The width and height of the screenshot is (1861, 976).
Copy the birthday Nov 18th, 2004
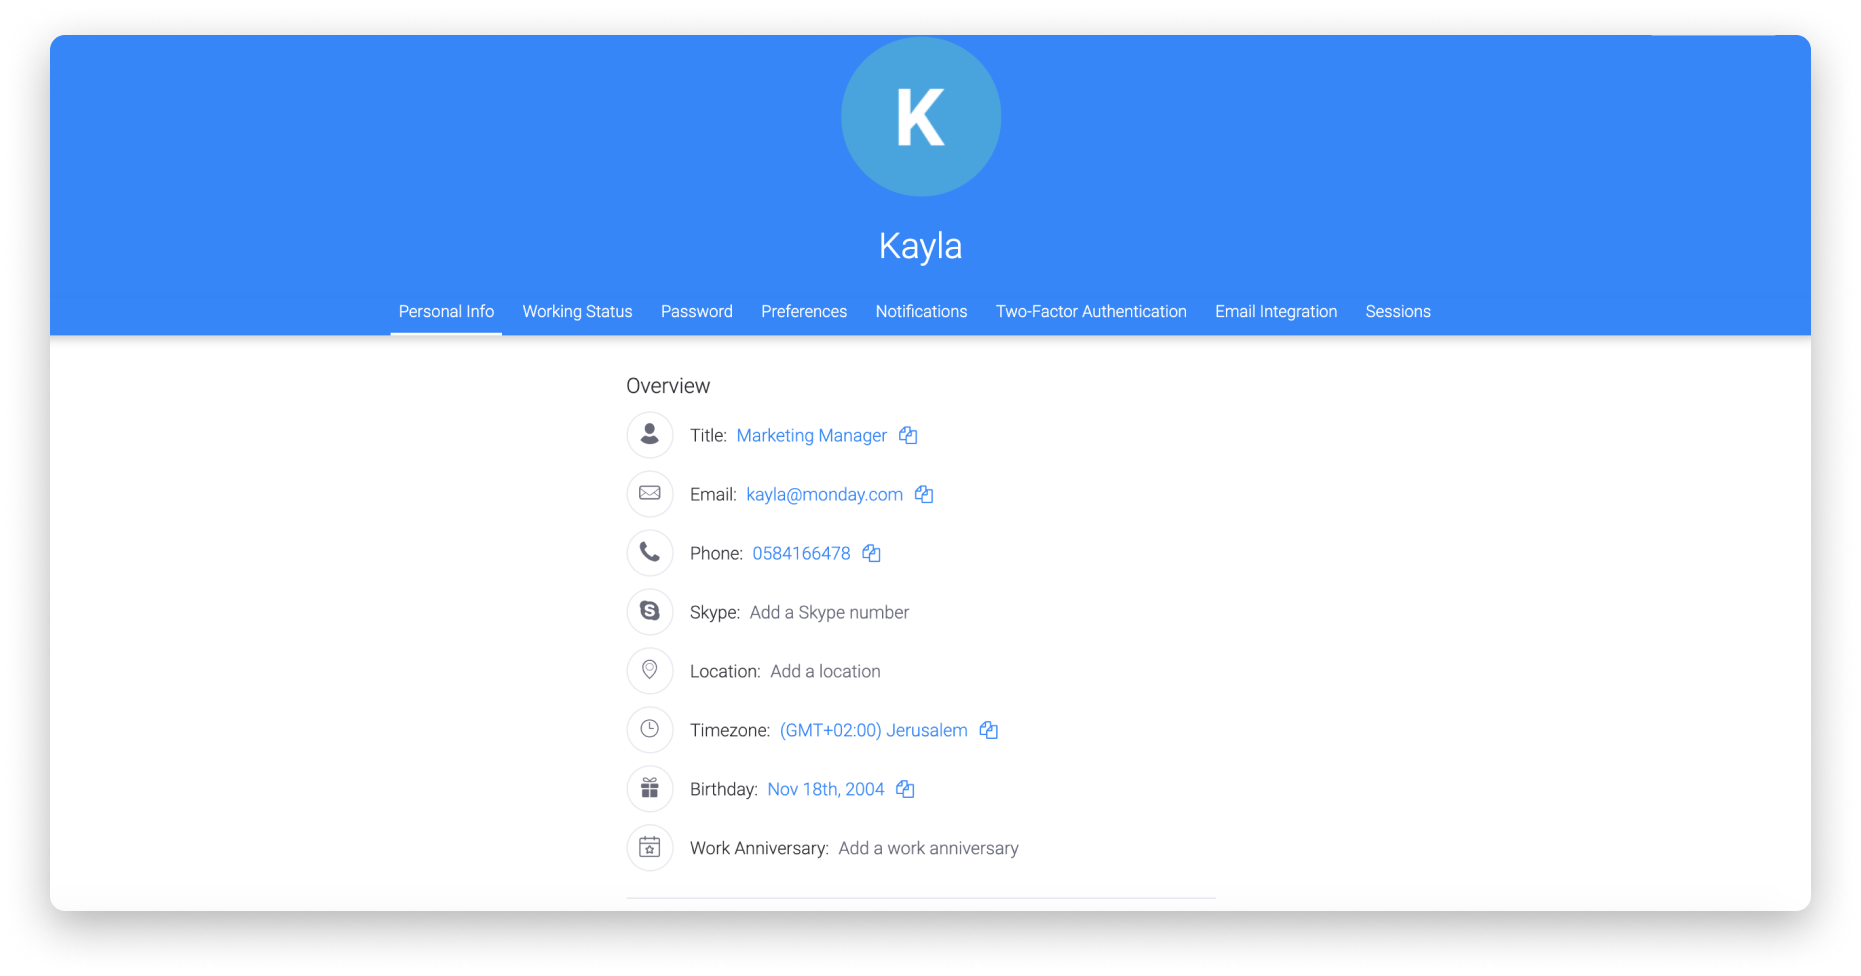point(906,789)
